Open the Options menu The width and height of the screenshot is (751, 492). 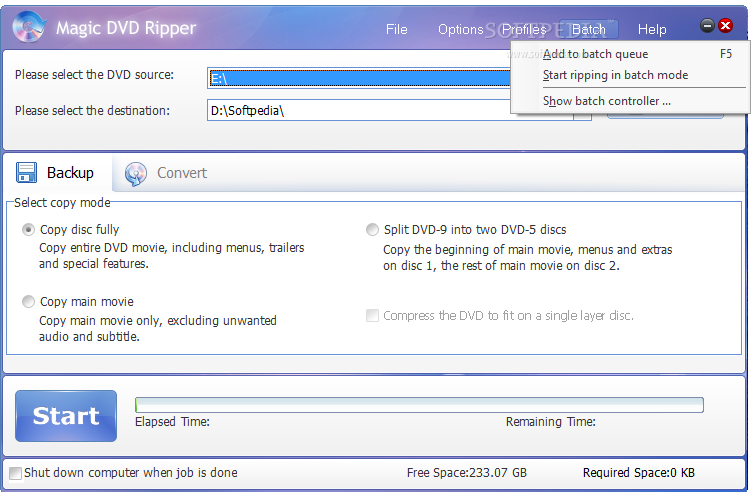coord(461,30)
